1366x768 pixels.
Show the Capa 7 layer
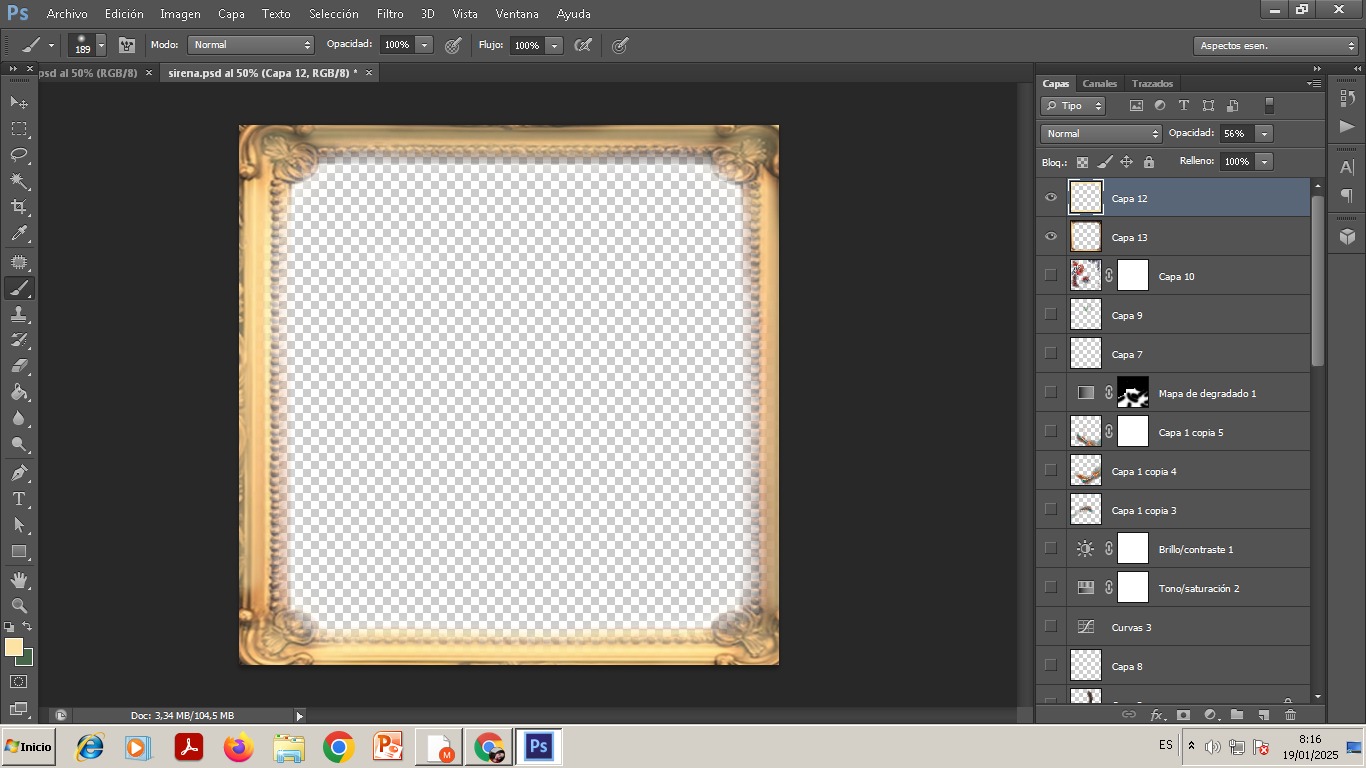click(x=1050, y=353)
